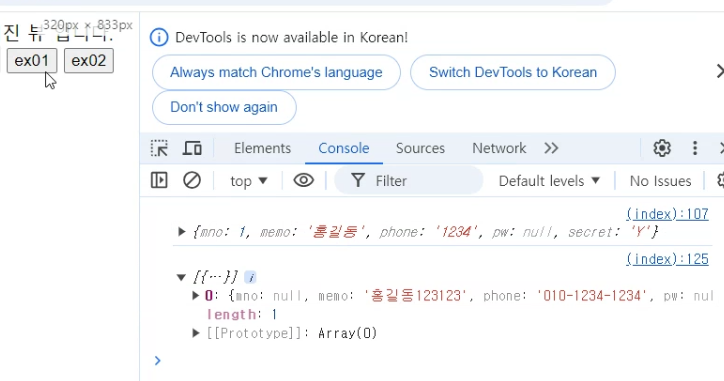Collapse the logged [{…}] array
724x381 pixels.
pyautogui.click(x=181, y=277)
